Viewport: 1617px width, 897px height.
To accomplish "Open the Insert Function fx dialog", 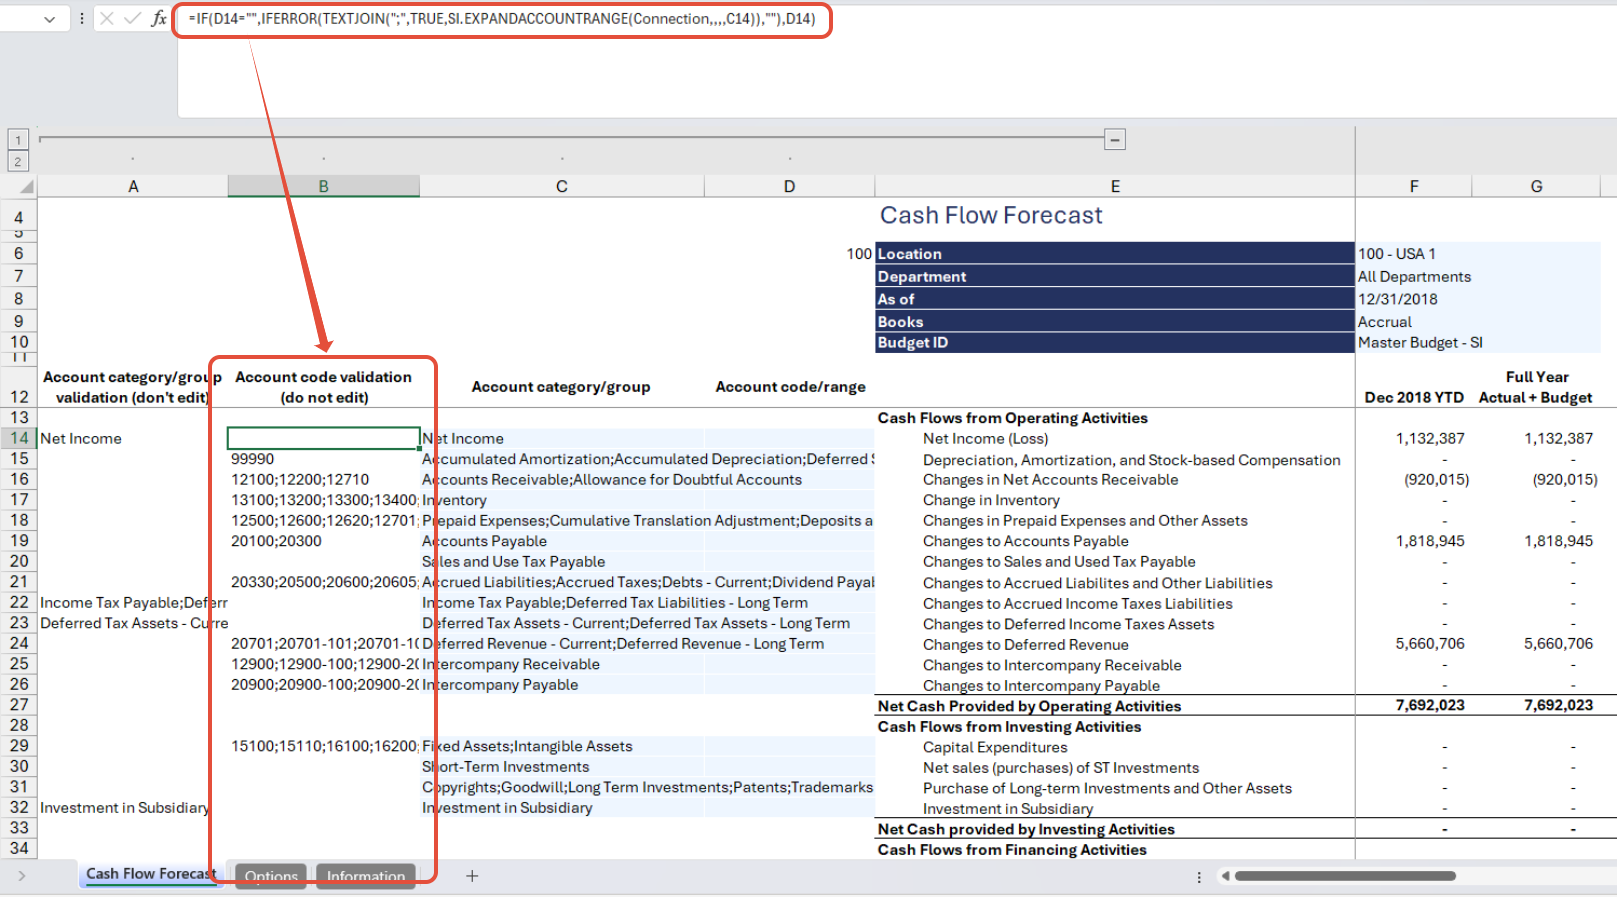I will point(158,19).
